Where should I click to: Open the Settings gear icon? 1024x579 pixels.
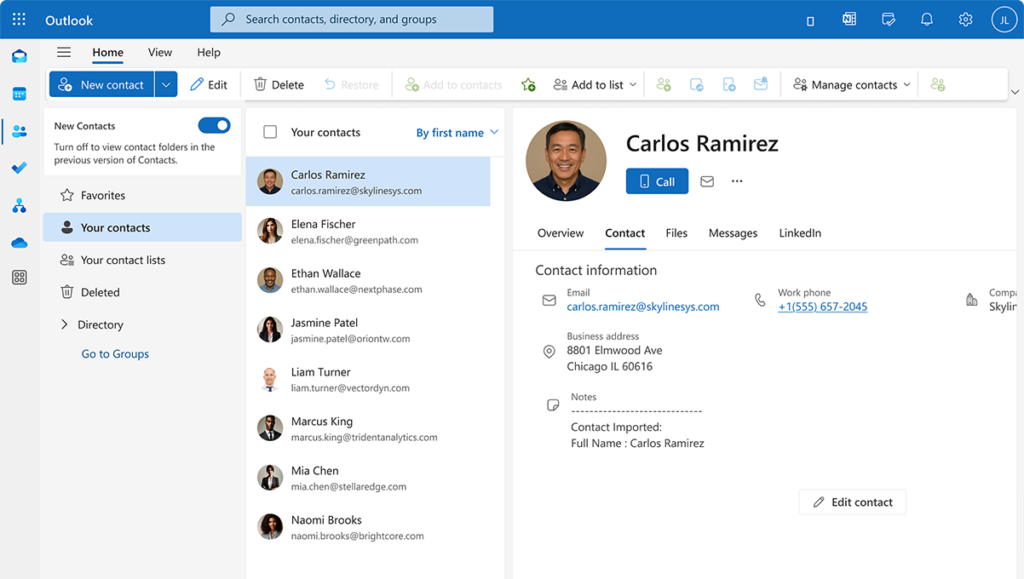(x=965, y=19)
